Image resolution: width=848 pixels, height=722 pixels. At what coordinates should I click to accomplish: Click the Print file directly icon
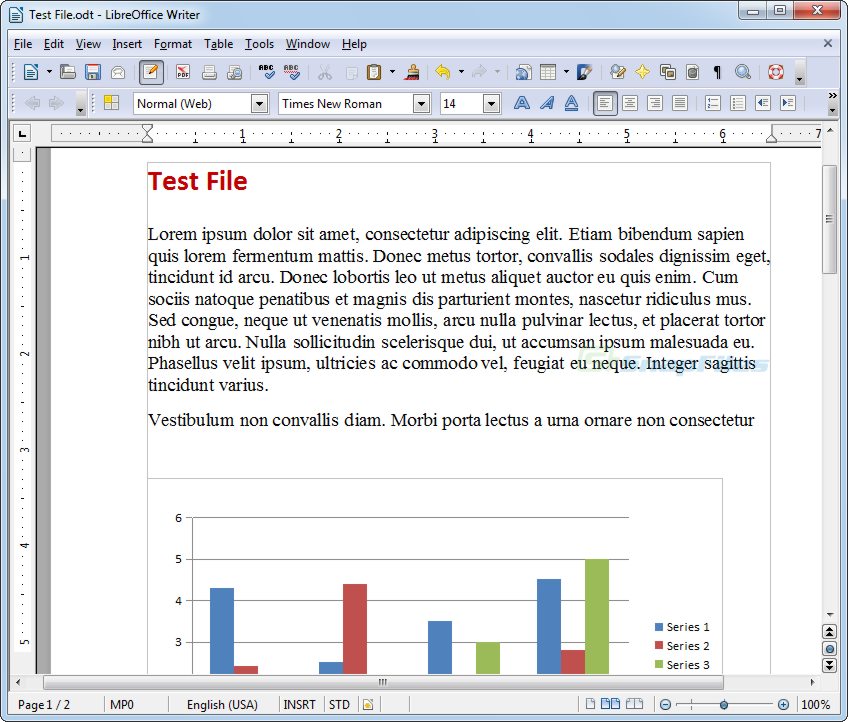210,72
